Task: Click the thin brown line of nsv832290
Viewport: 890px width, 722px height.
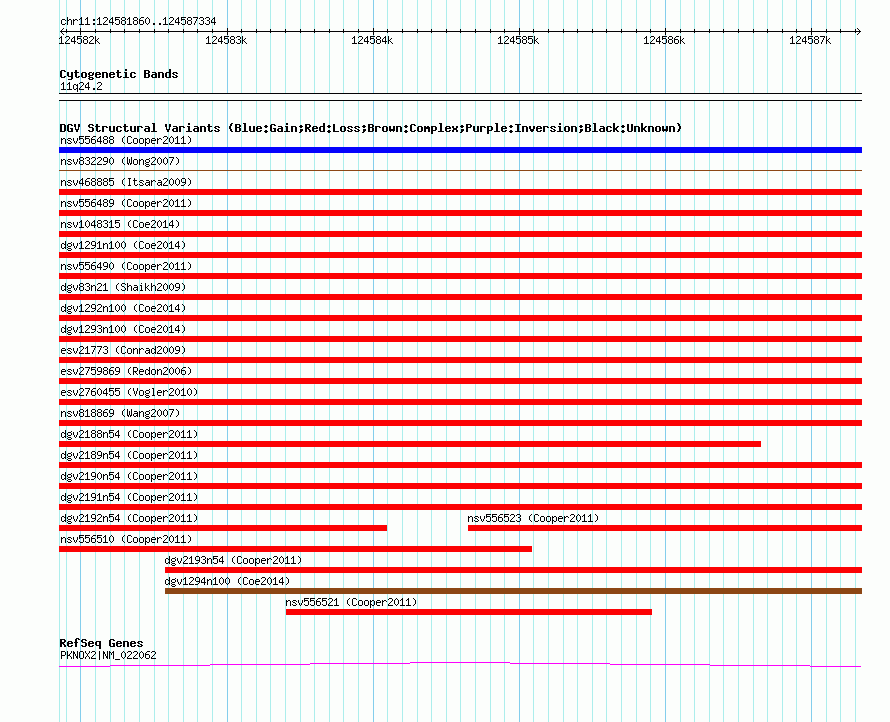Action: pos(460,170)
